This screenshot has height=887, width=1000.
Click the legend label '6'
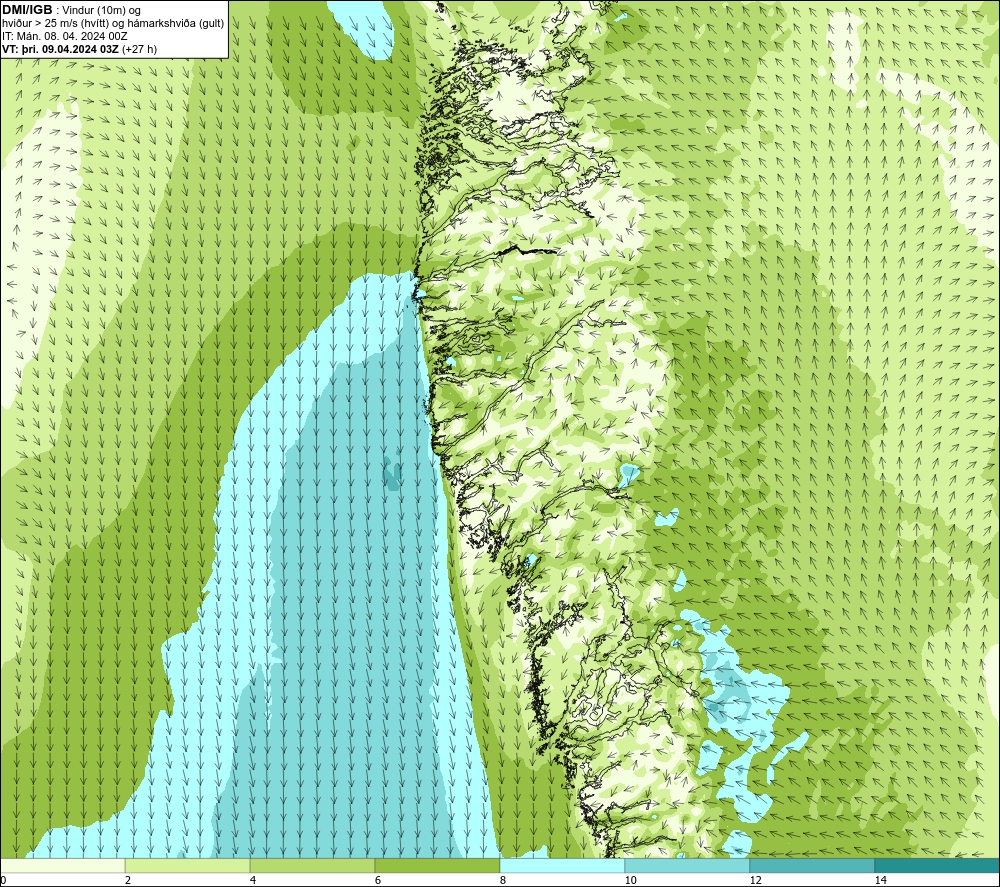378,881
